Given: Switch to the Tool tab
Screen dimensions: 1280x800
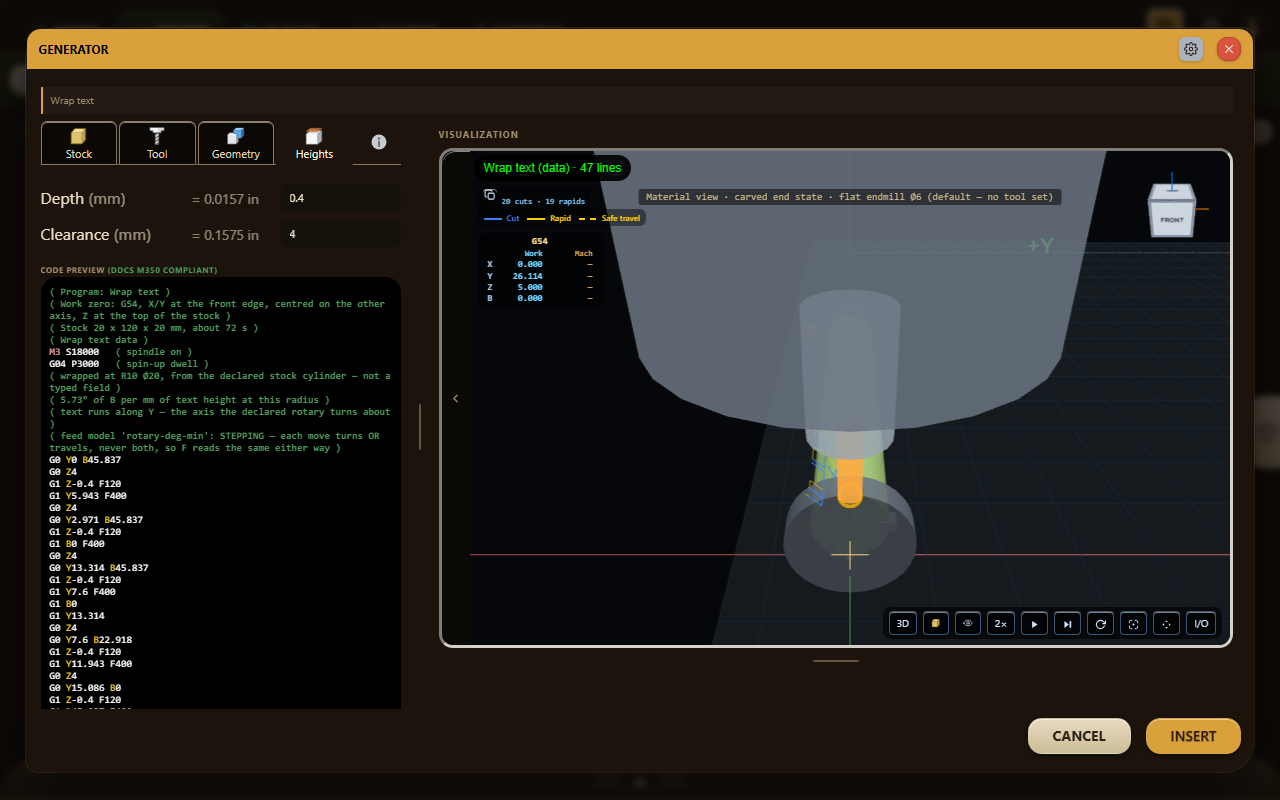Looking at the screenshot, I should tap(157, 143).
